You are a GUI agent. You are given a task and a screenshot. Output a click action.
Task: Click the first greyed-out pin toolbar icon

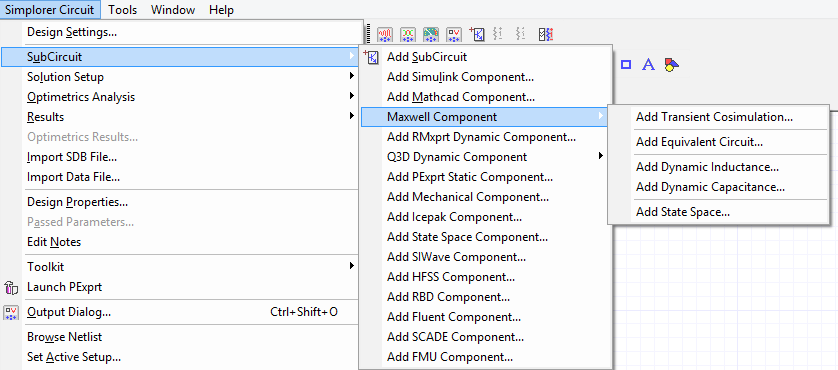[x=498, y=34]
